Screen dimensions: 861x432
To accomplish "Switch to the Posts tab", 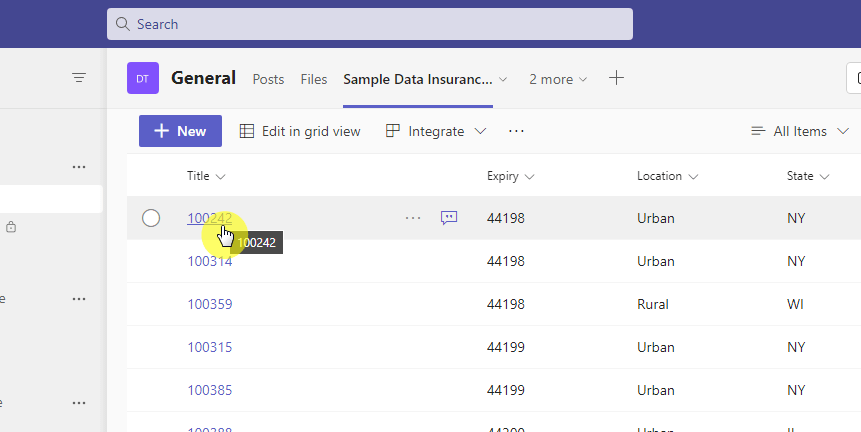I will [x=268, y=79].
